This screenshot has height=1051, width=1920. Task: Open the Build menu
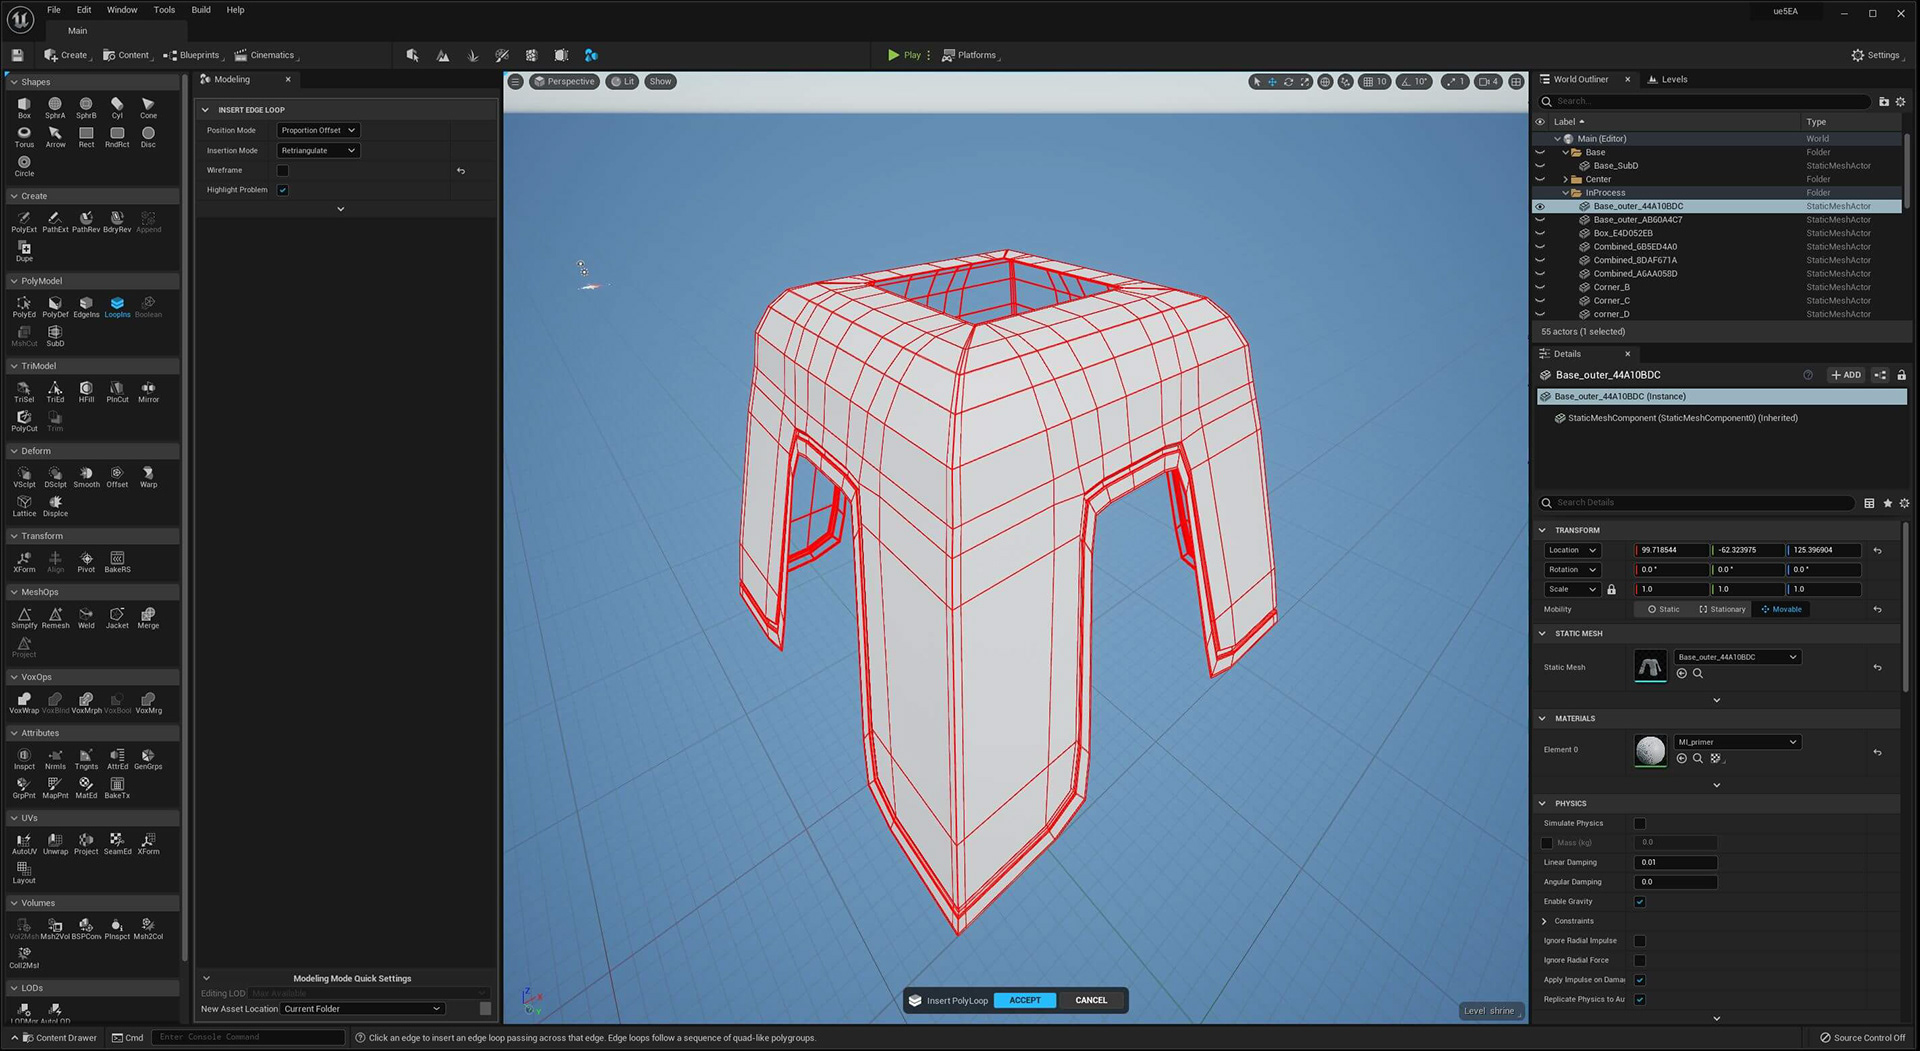(x=201, y=10)
